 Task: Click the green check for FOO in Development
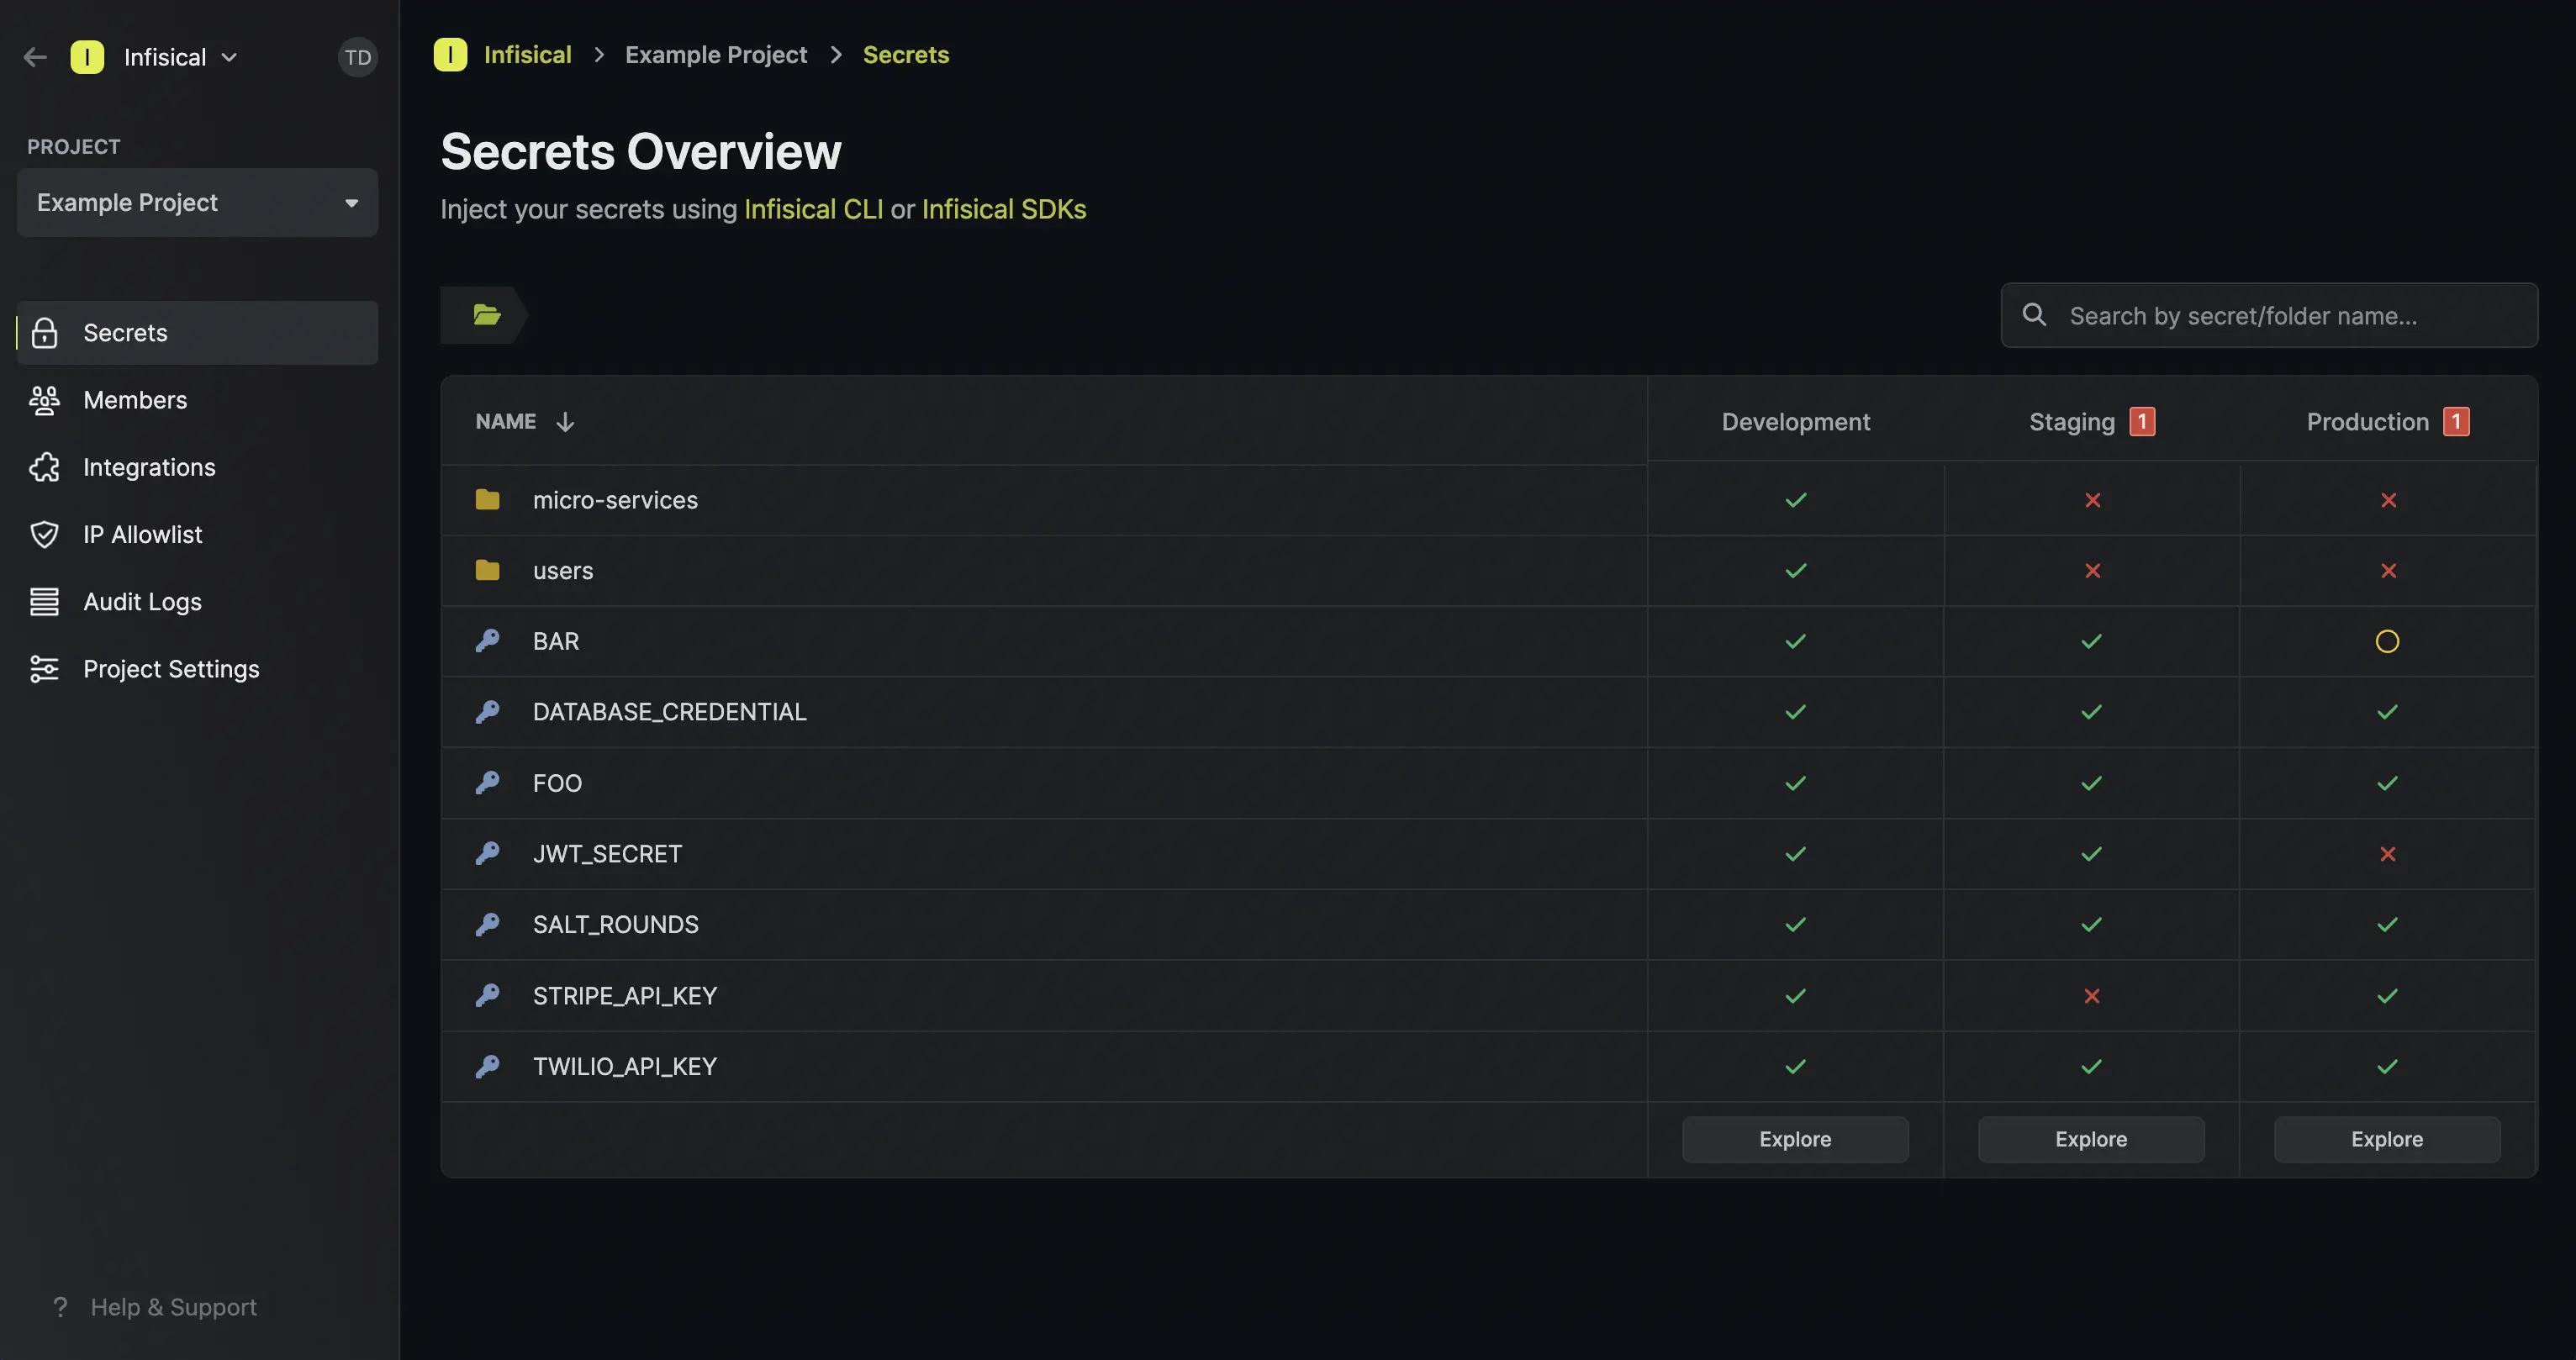1794,783
